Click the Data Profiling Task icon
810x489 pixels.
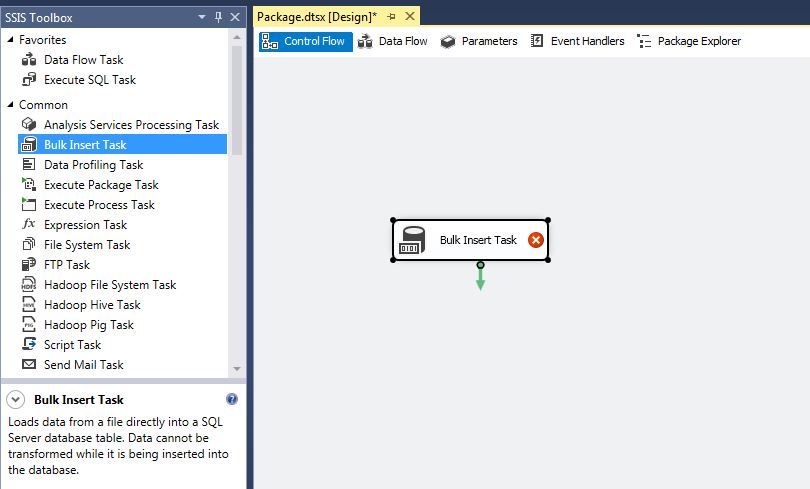pyautogui.click(x=29, y=165)
